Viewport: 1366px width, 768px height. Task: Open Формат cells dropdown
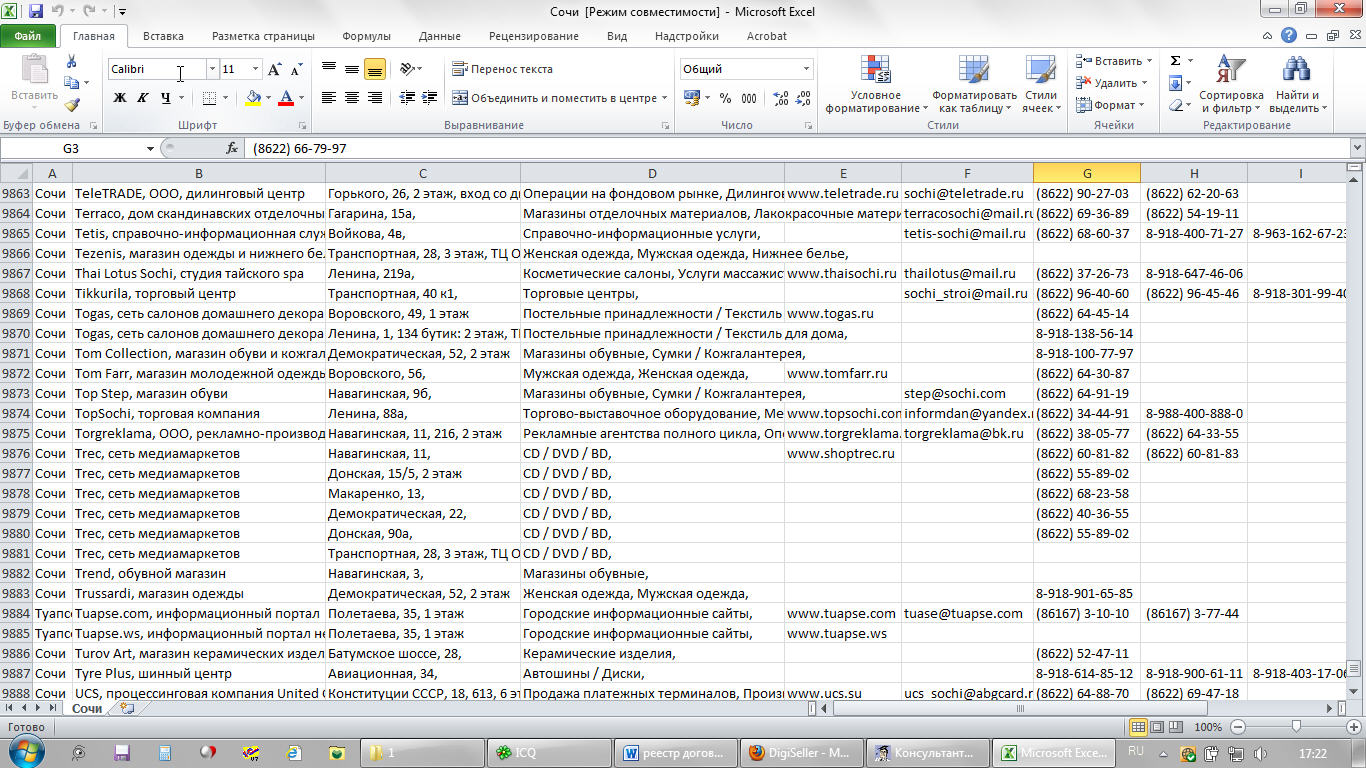point(1114,105)
